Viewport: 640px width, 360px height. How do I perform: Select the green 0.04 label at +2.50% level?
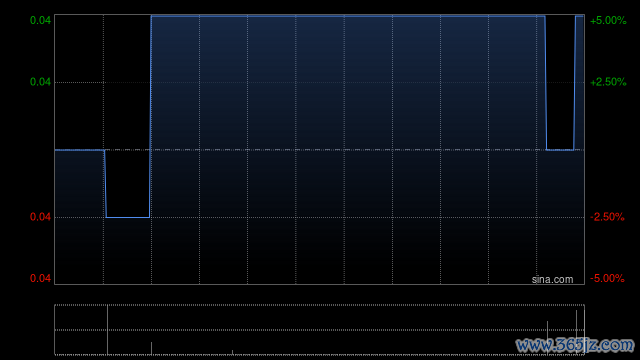pos(40,82)
